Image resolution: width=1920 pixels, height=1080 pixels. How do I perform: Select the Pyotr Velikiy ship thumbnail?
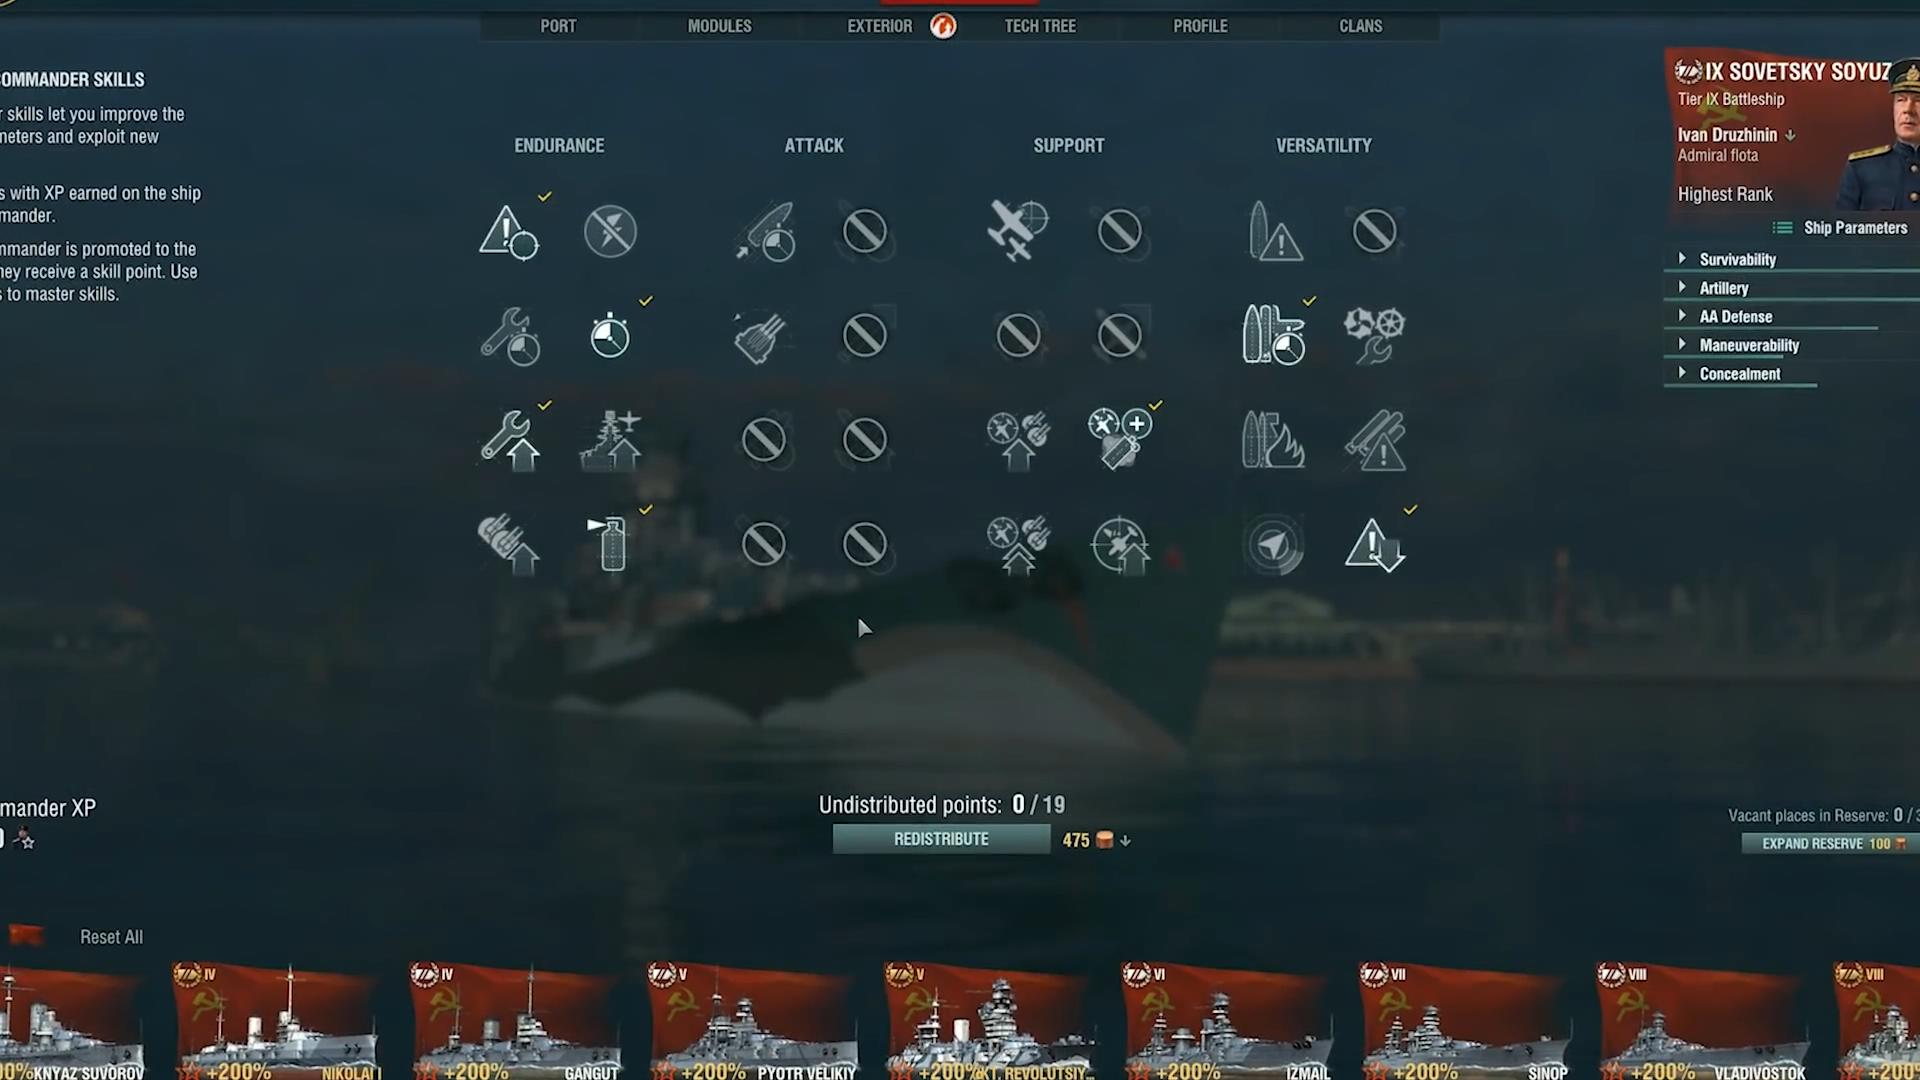(751, 1020)
